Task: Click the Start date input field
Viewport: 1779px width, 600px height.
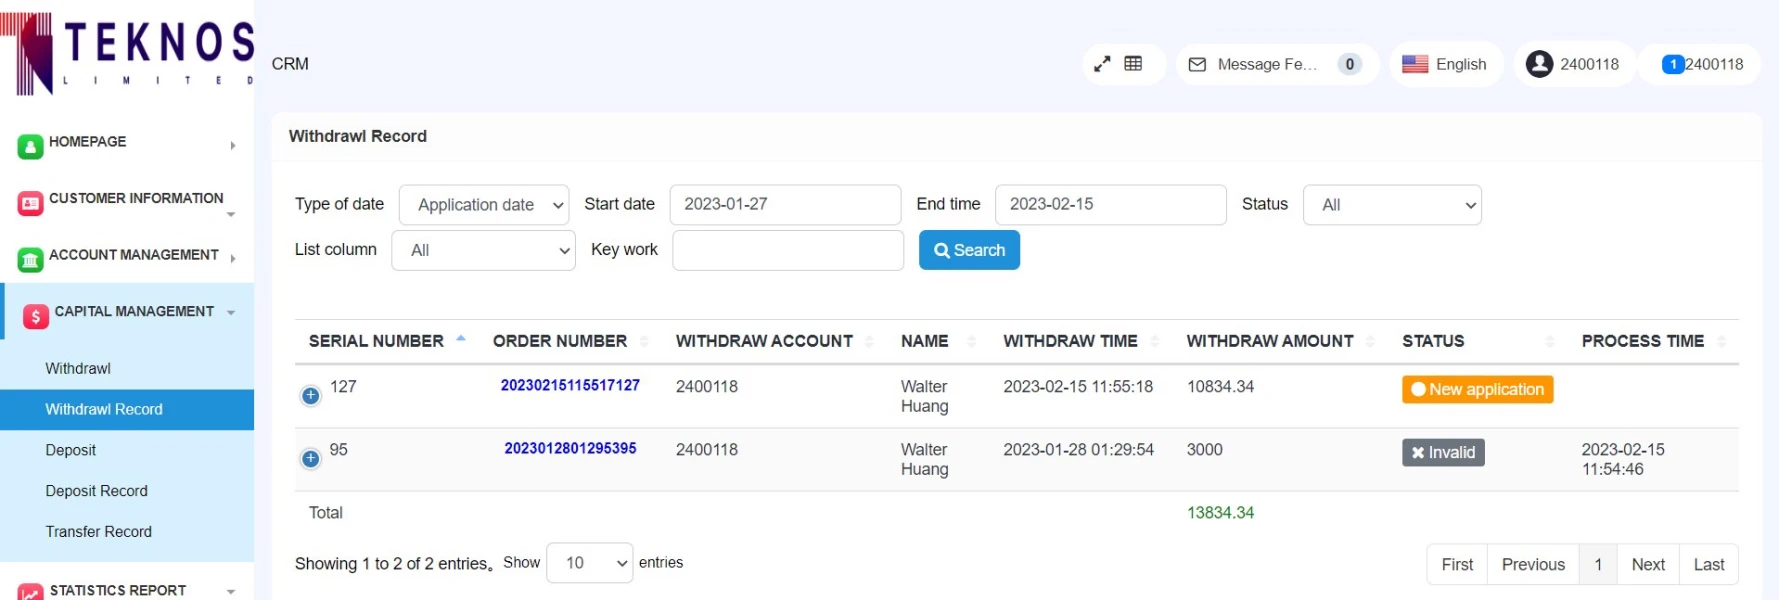Action: [x=785, y=205]
